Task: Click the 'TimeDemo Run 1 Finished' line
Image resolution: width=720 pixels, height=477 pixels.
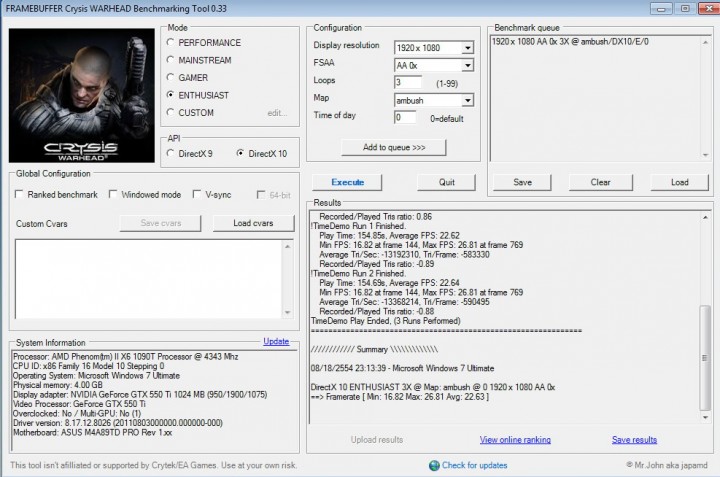Action: coord(358,226)
